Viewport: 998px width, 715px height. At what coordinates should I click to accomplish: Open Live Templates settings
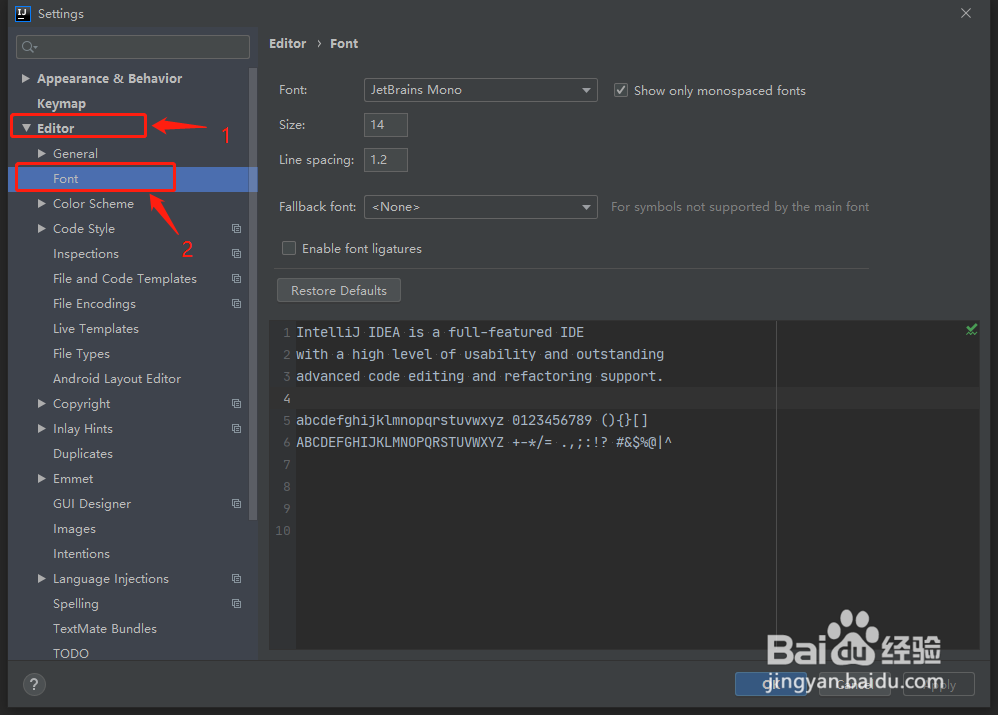pos(95,329)
